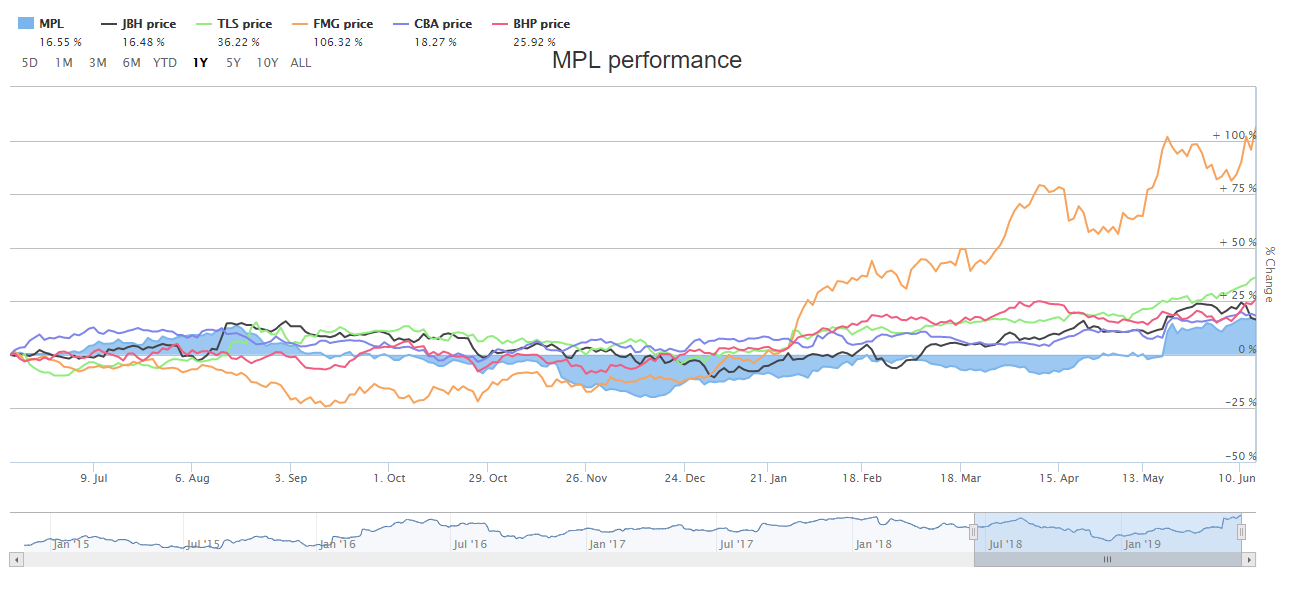Click Jan '18 in the navigator
Image resolution: width=1290 pixels, height=590 pixels.
[x=874, y=545]
